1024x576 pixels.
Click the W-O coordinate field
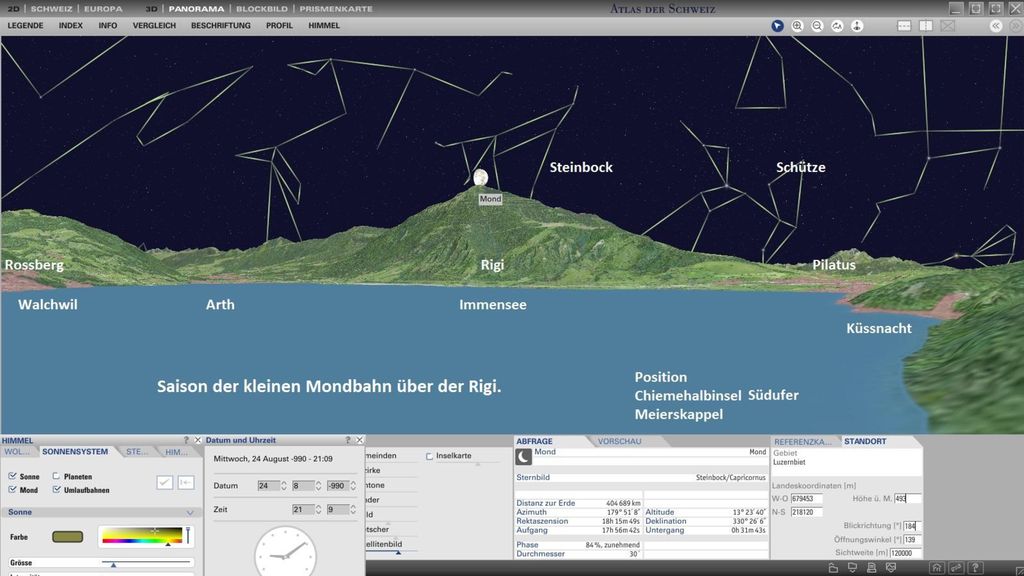tap(807, 498)
